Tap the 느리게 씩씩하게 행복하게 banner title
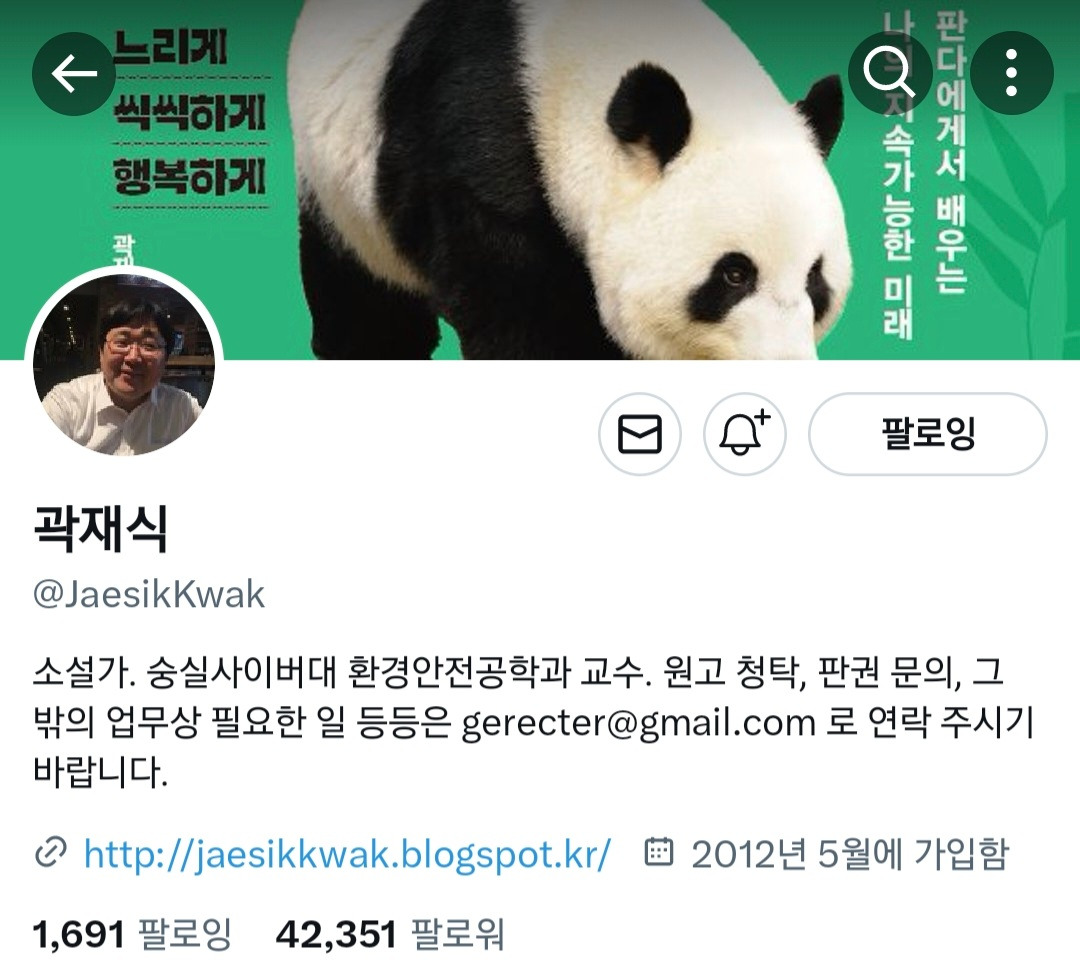 (x=189, y=113)
